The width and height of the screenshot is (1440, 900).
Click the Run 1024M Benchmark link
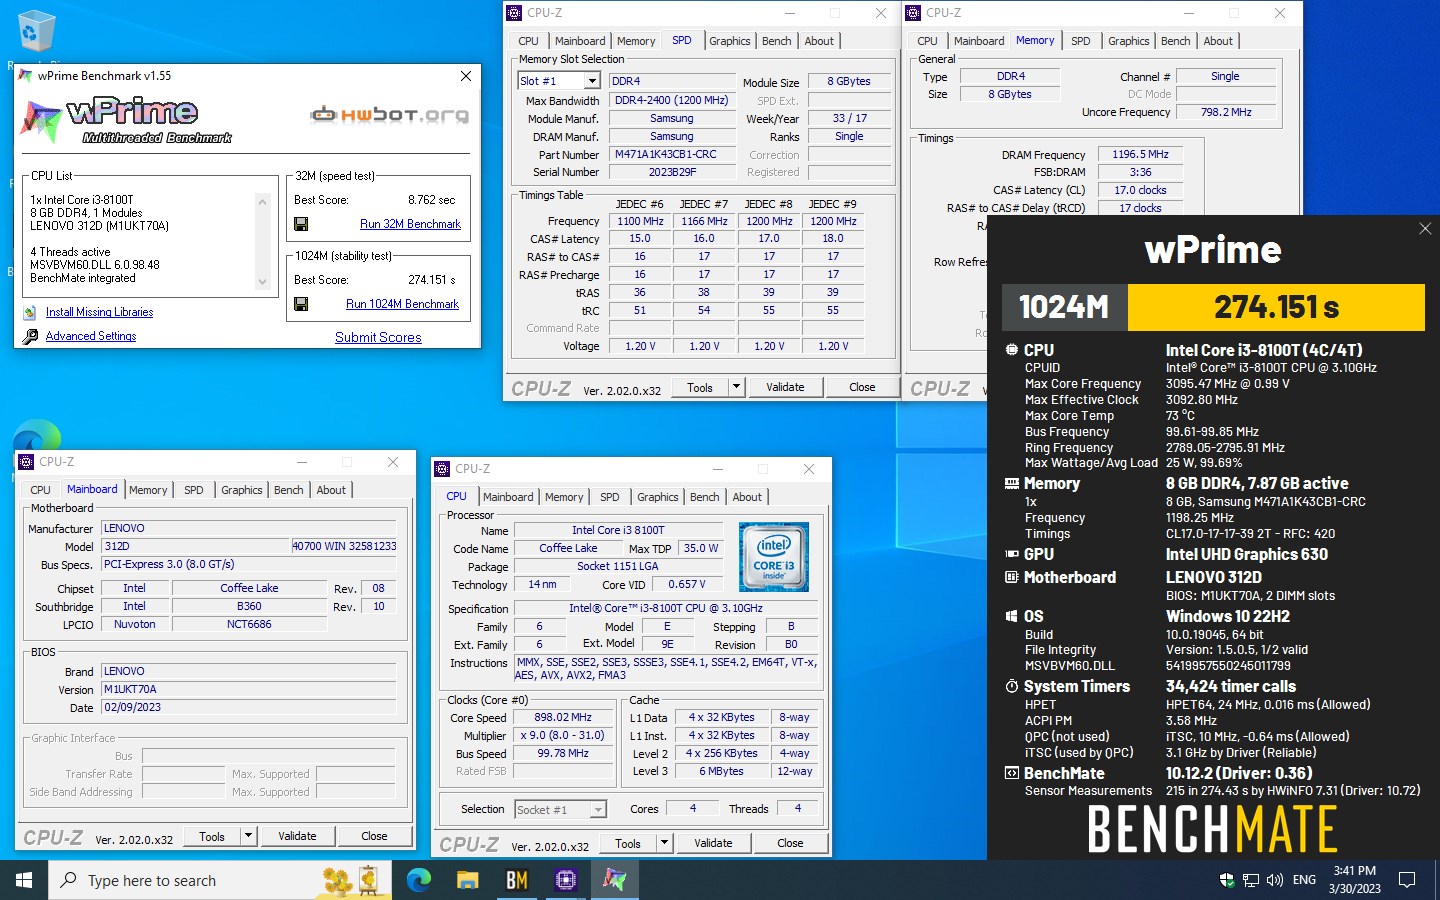coord(402,304)
